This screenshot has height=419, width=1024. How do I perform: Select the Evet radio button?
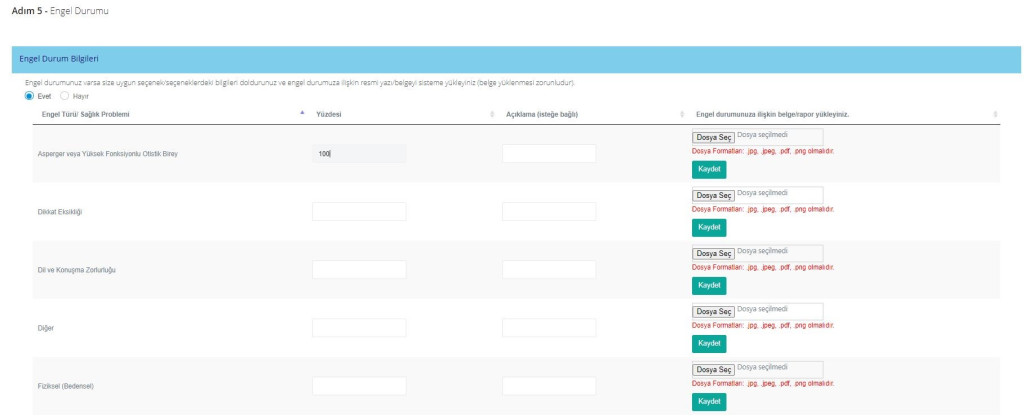tap(29, 96)
